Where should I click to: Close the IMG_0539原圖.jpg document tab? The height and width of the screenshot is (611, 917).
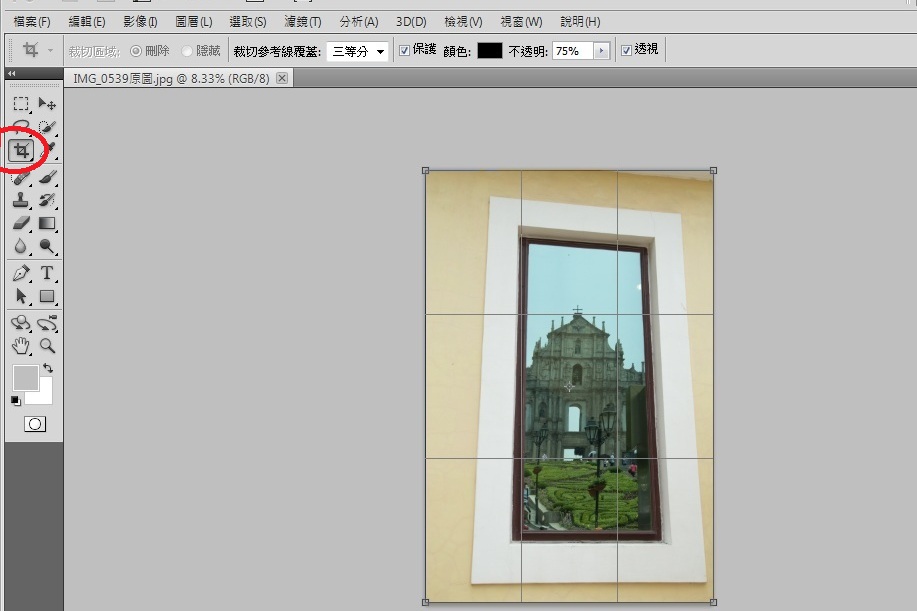[x=282, y=78]
